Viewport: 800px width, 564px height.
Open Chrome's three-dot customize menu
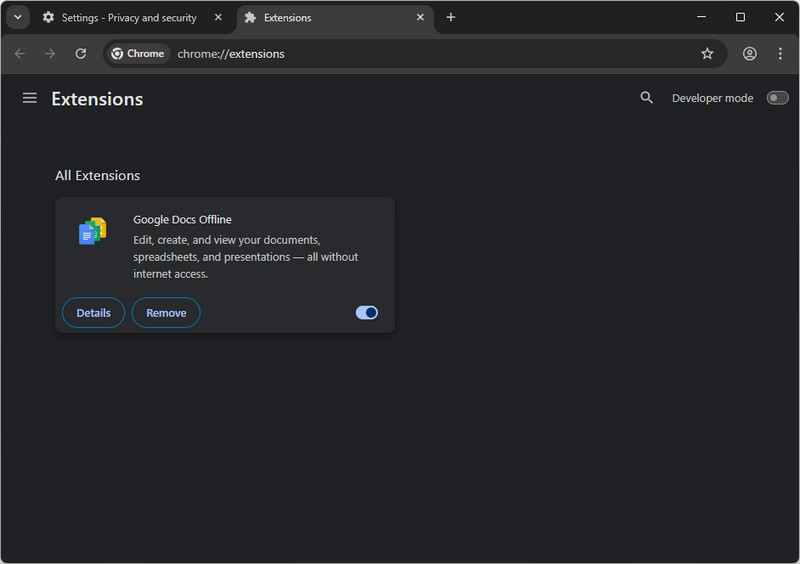780,54
